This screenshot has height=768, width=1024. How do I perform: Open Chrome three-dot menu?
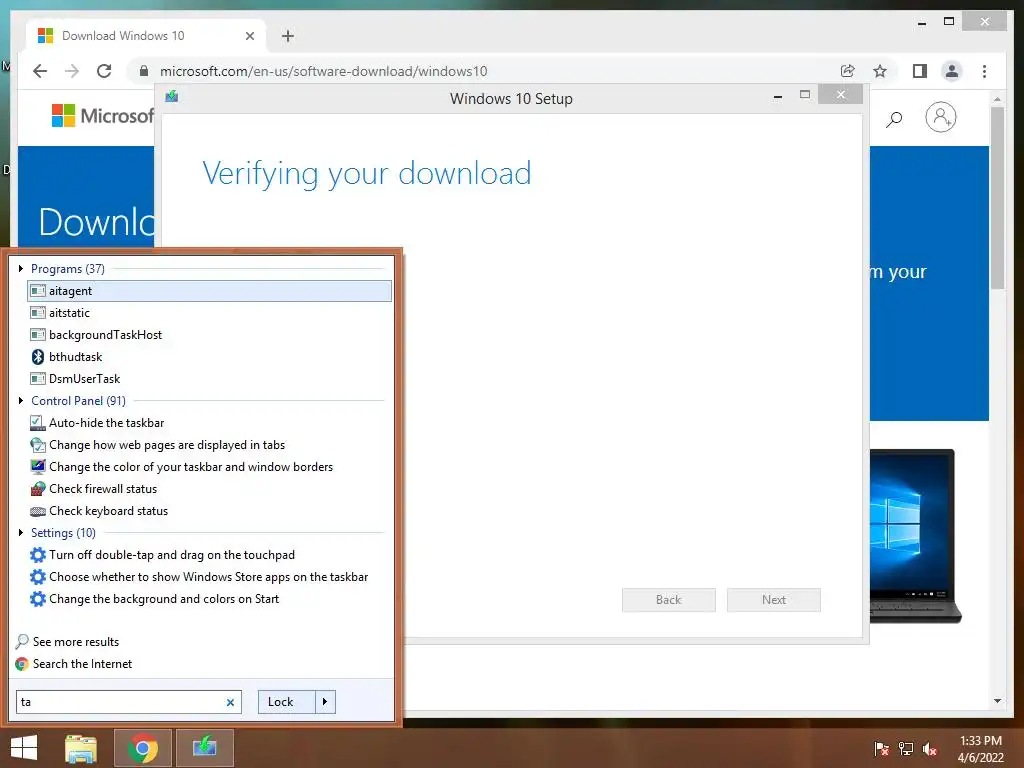coord(984,71)
